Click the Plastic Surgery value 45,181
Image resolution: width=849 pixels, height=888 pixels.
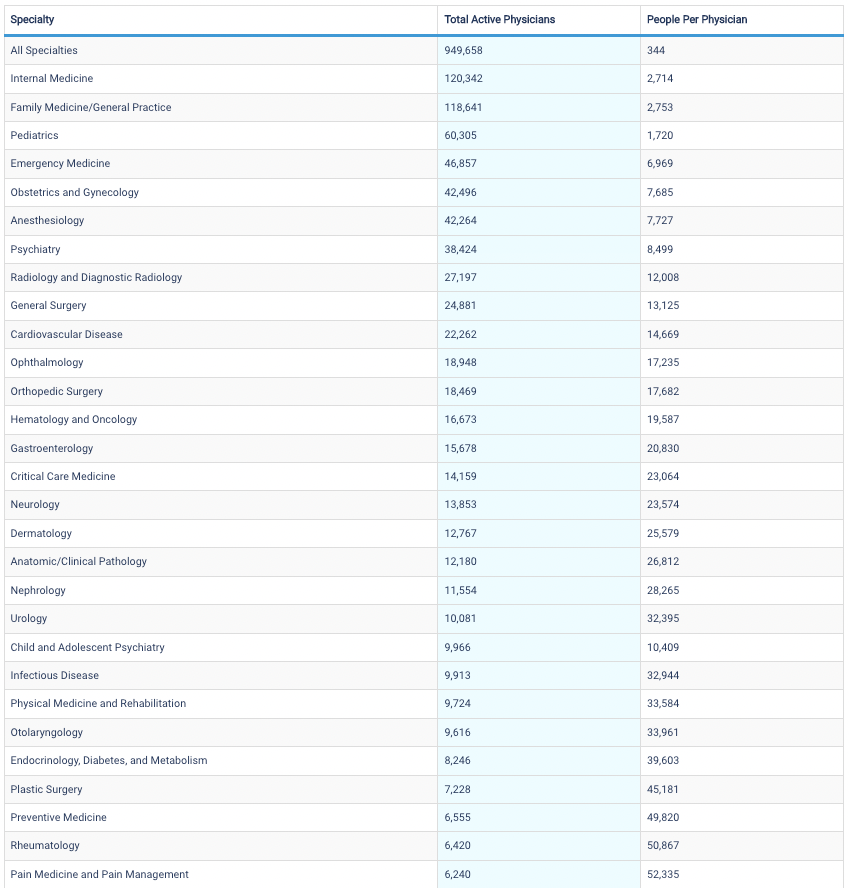click(663, 789)
